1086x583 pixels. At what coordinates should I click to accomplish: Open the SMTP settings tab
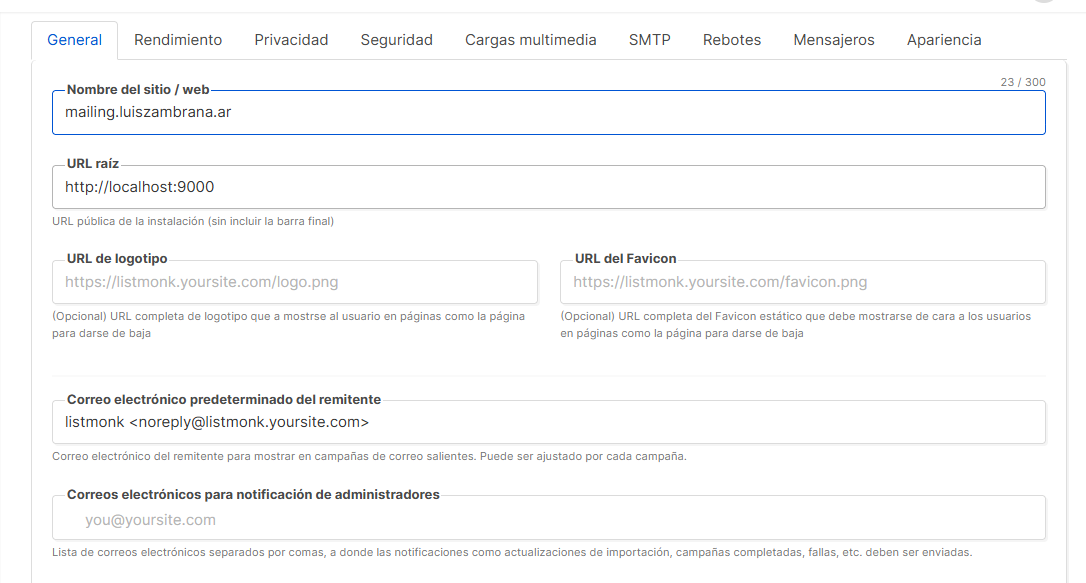[649, 40]
